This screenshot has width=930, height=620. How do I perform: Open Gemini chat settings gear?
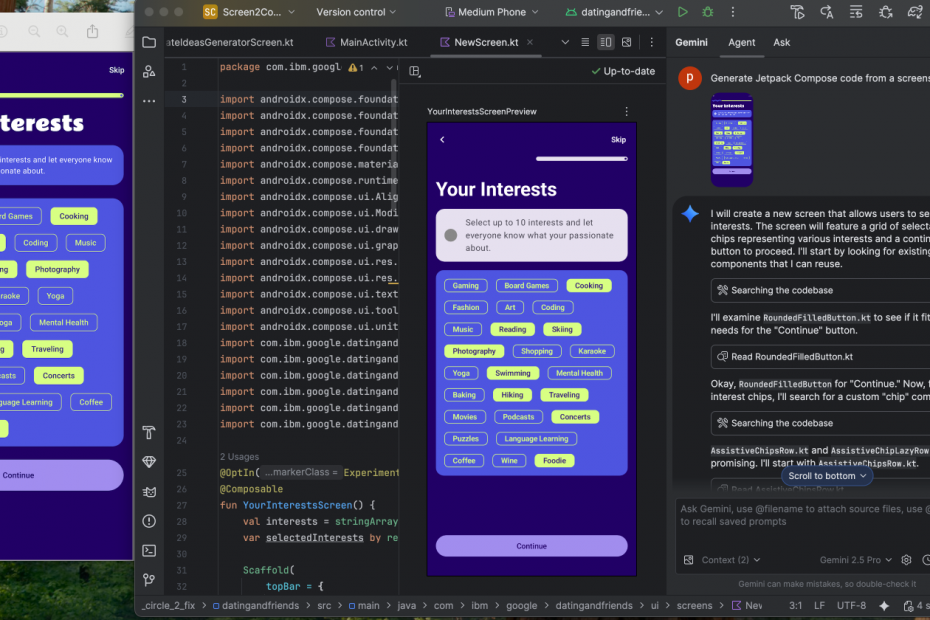click(906, 560)
